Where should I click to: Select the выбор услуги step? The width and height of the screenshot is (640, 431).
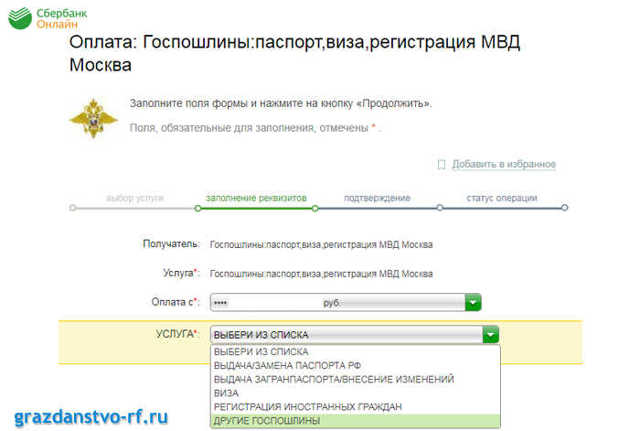tap(135, 198)
